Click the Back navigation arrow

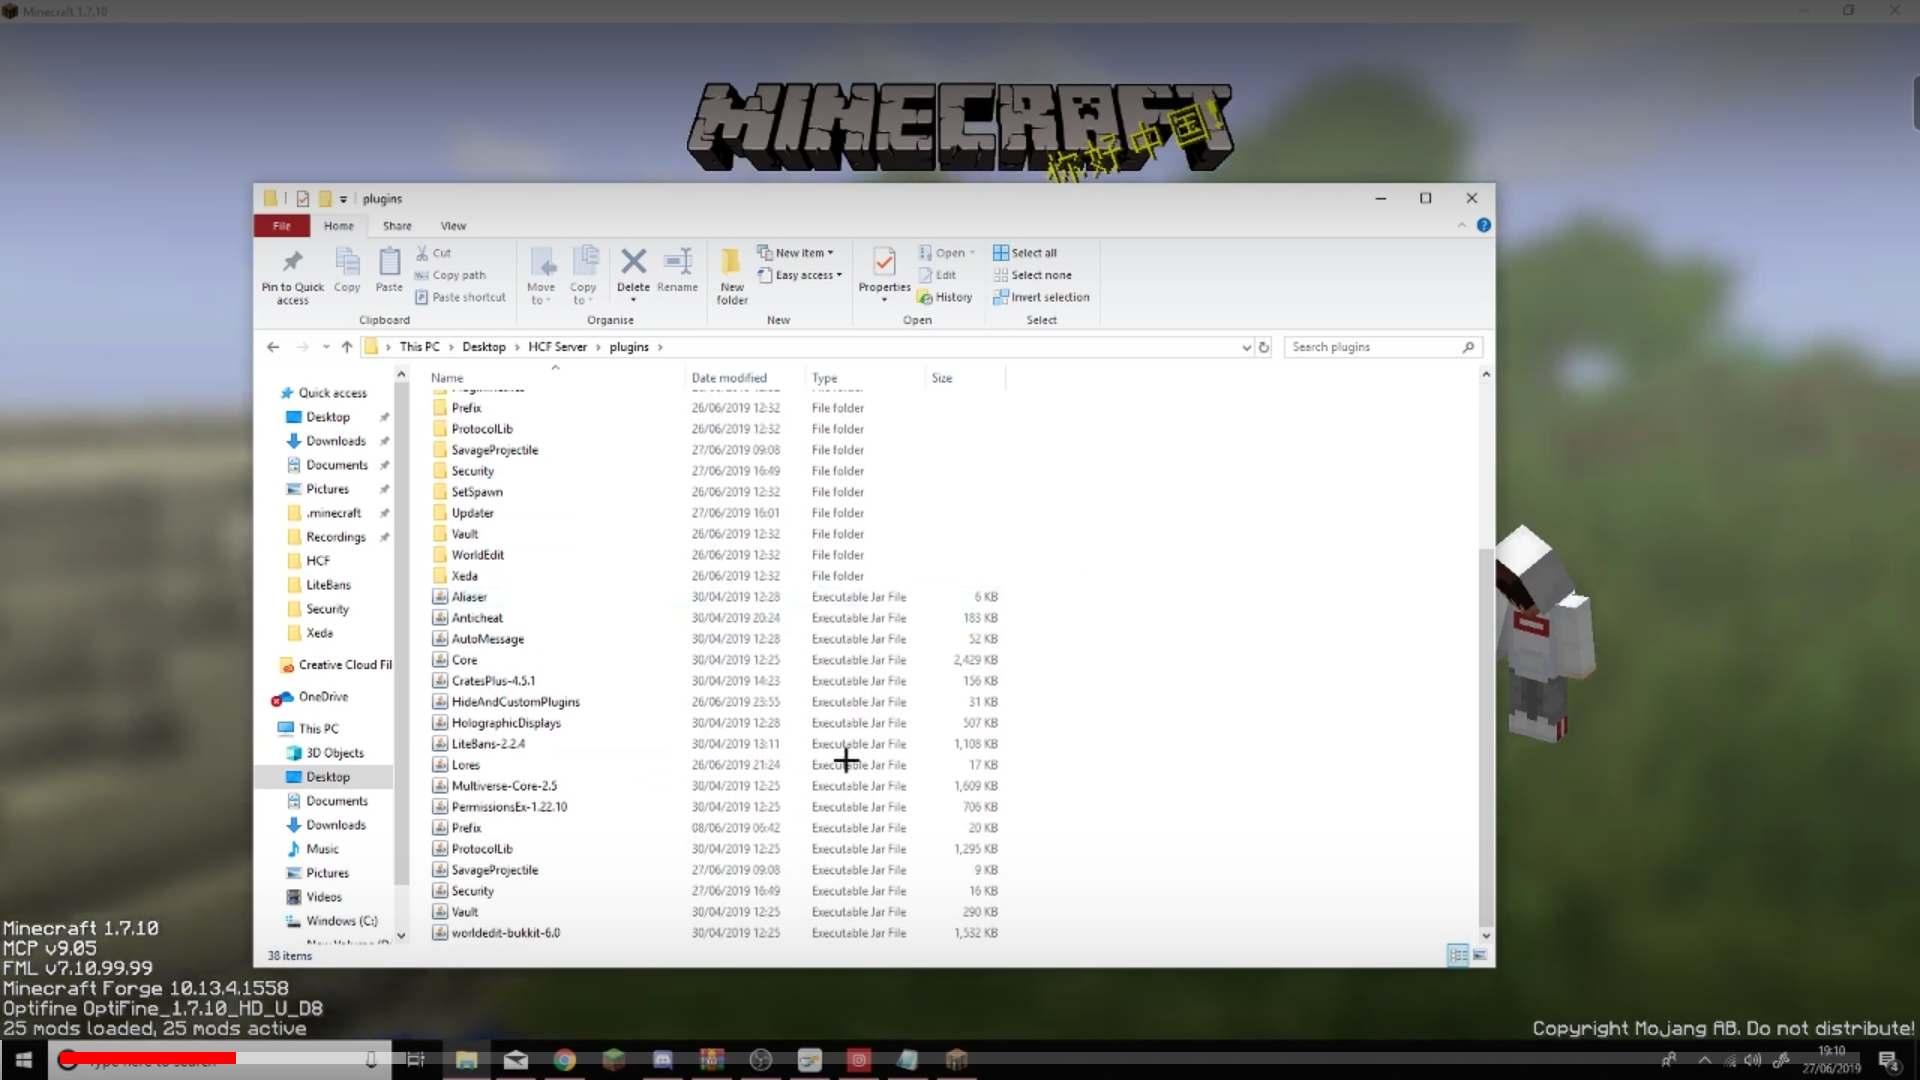273,347
